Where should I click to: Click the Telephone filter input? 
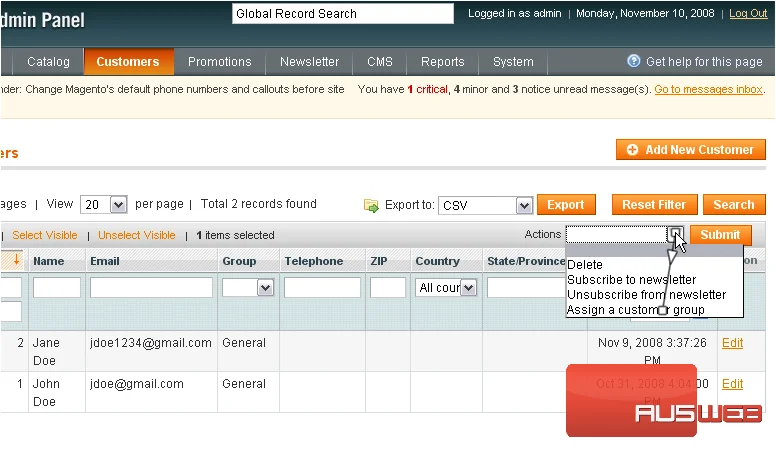[322, 288]
